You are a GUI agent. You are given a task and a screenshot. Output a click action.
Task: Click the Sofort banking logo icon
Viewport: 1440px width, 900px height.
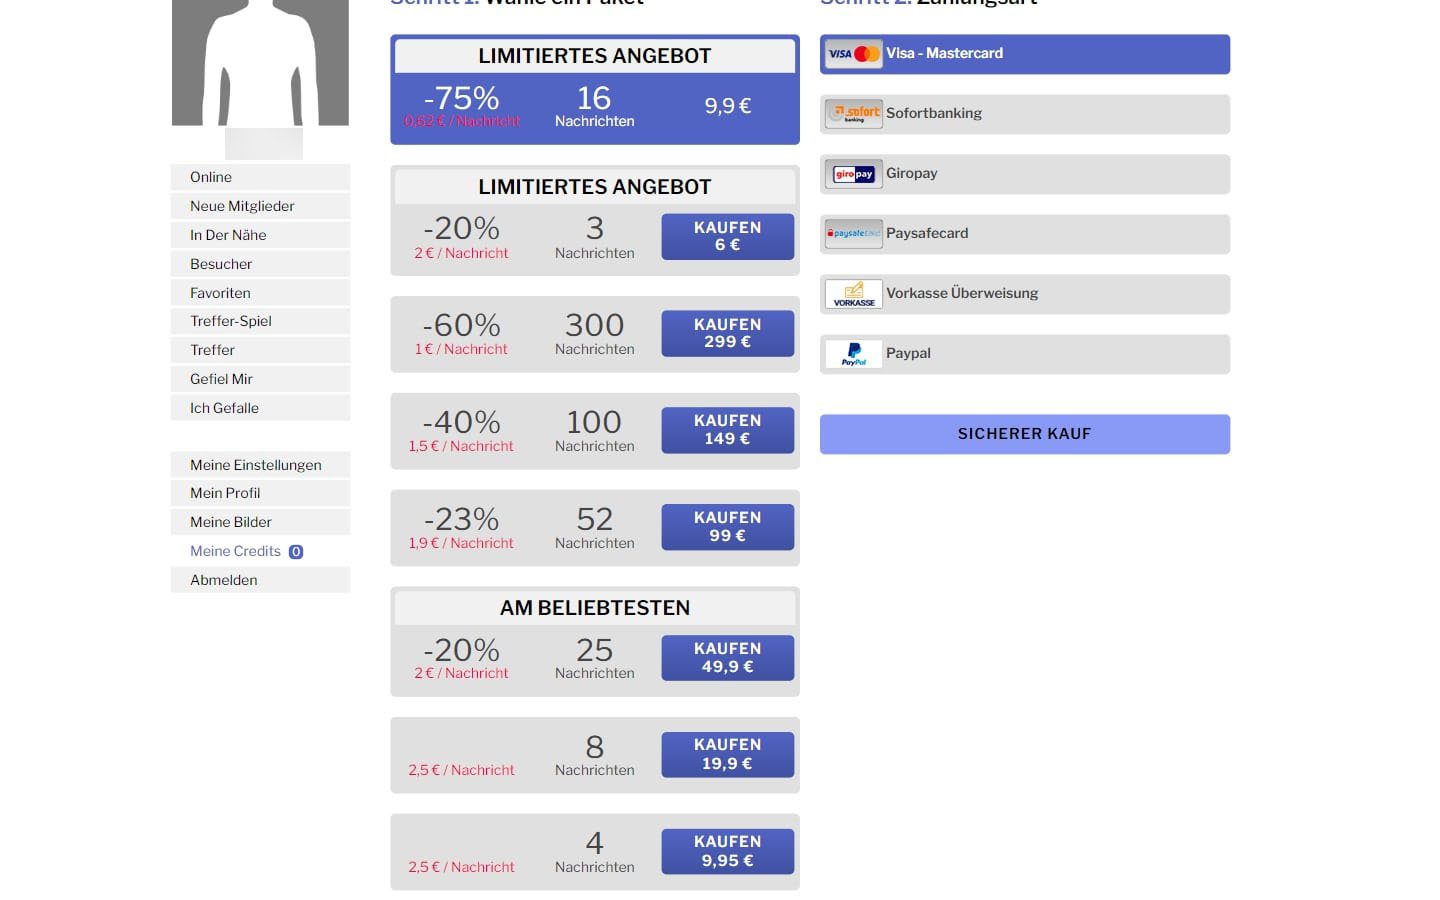click(853, 114)
